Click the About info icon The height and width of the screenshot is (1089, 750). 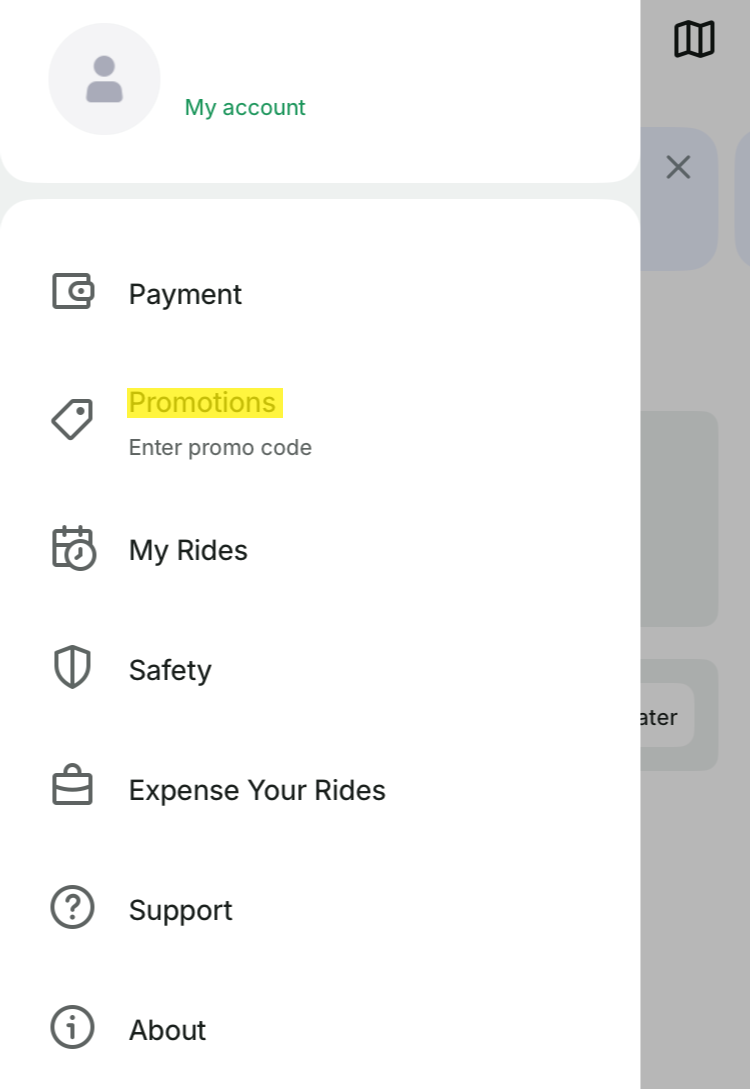[x=72, y=1028]
